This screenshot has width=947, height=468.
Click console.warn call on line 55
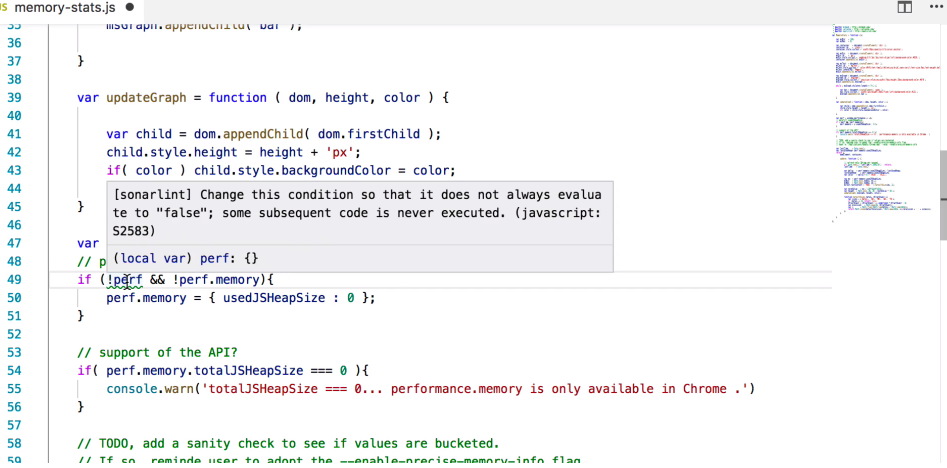(x=150, y=388)
